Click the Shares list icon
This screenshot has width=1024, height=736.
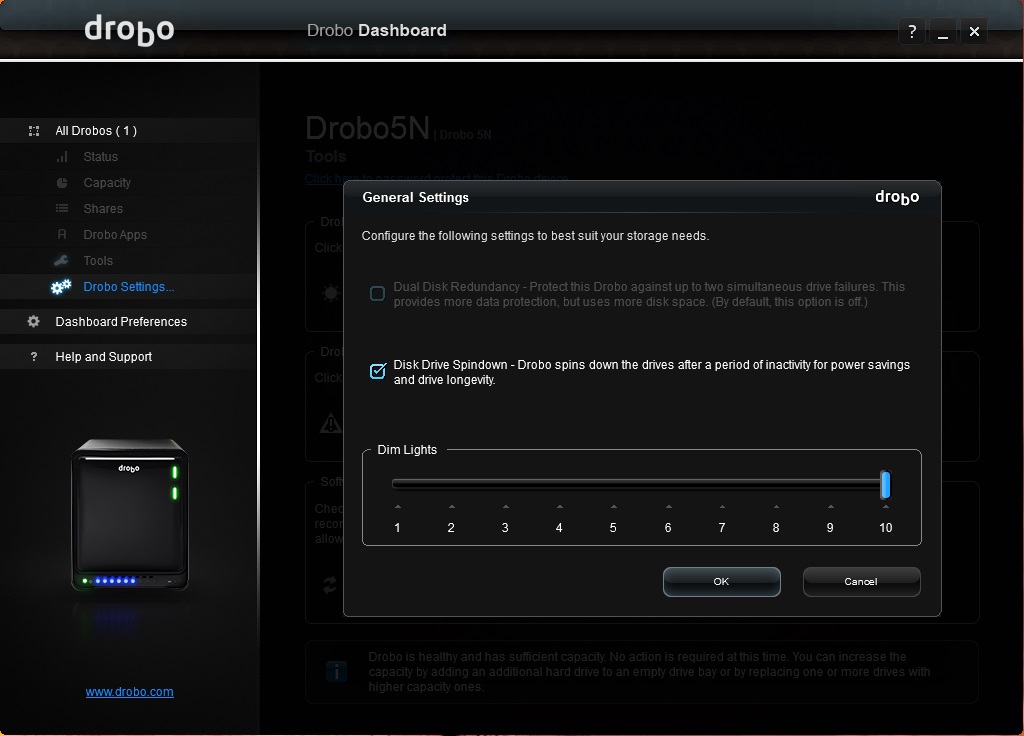click(x=62, y=208)
